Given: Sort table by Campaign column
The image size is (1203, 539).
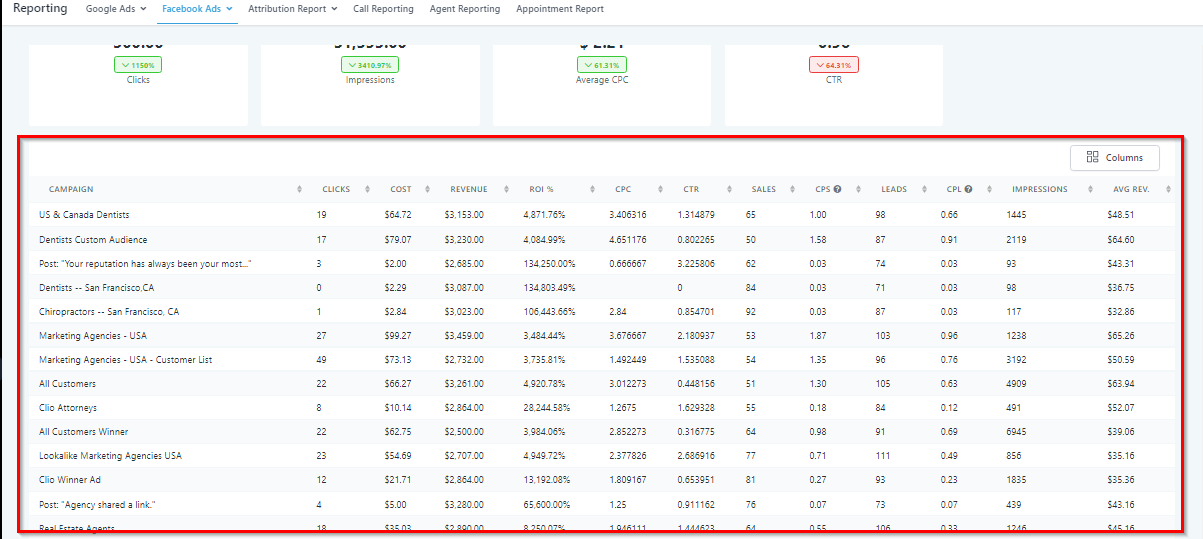Looking at the screenshot, I should tap(300, 190).
